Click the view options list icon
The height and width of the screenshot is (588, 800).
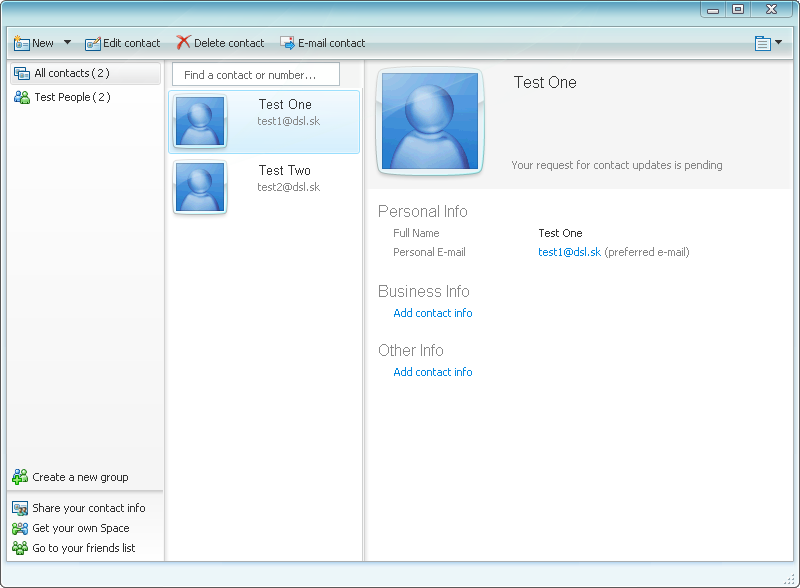[x=763, y=43]
